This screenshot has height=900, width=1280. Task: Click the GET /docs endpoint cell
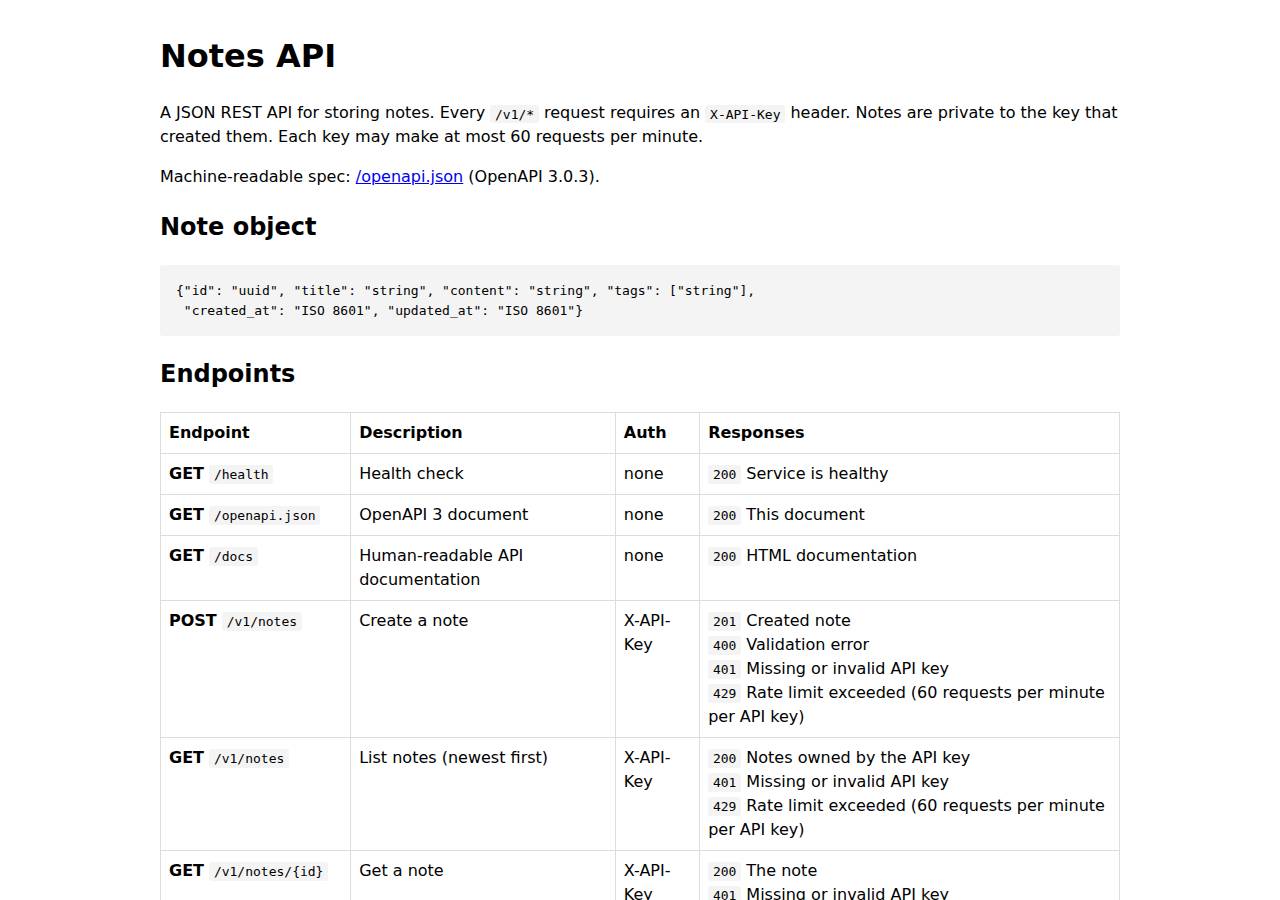click(255, 568)
